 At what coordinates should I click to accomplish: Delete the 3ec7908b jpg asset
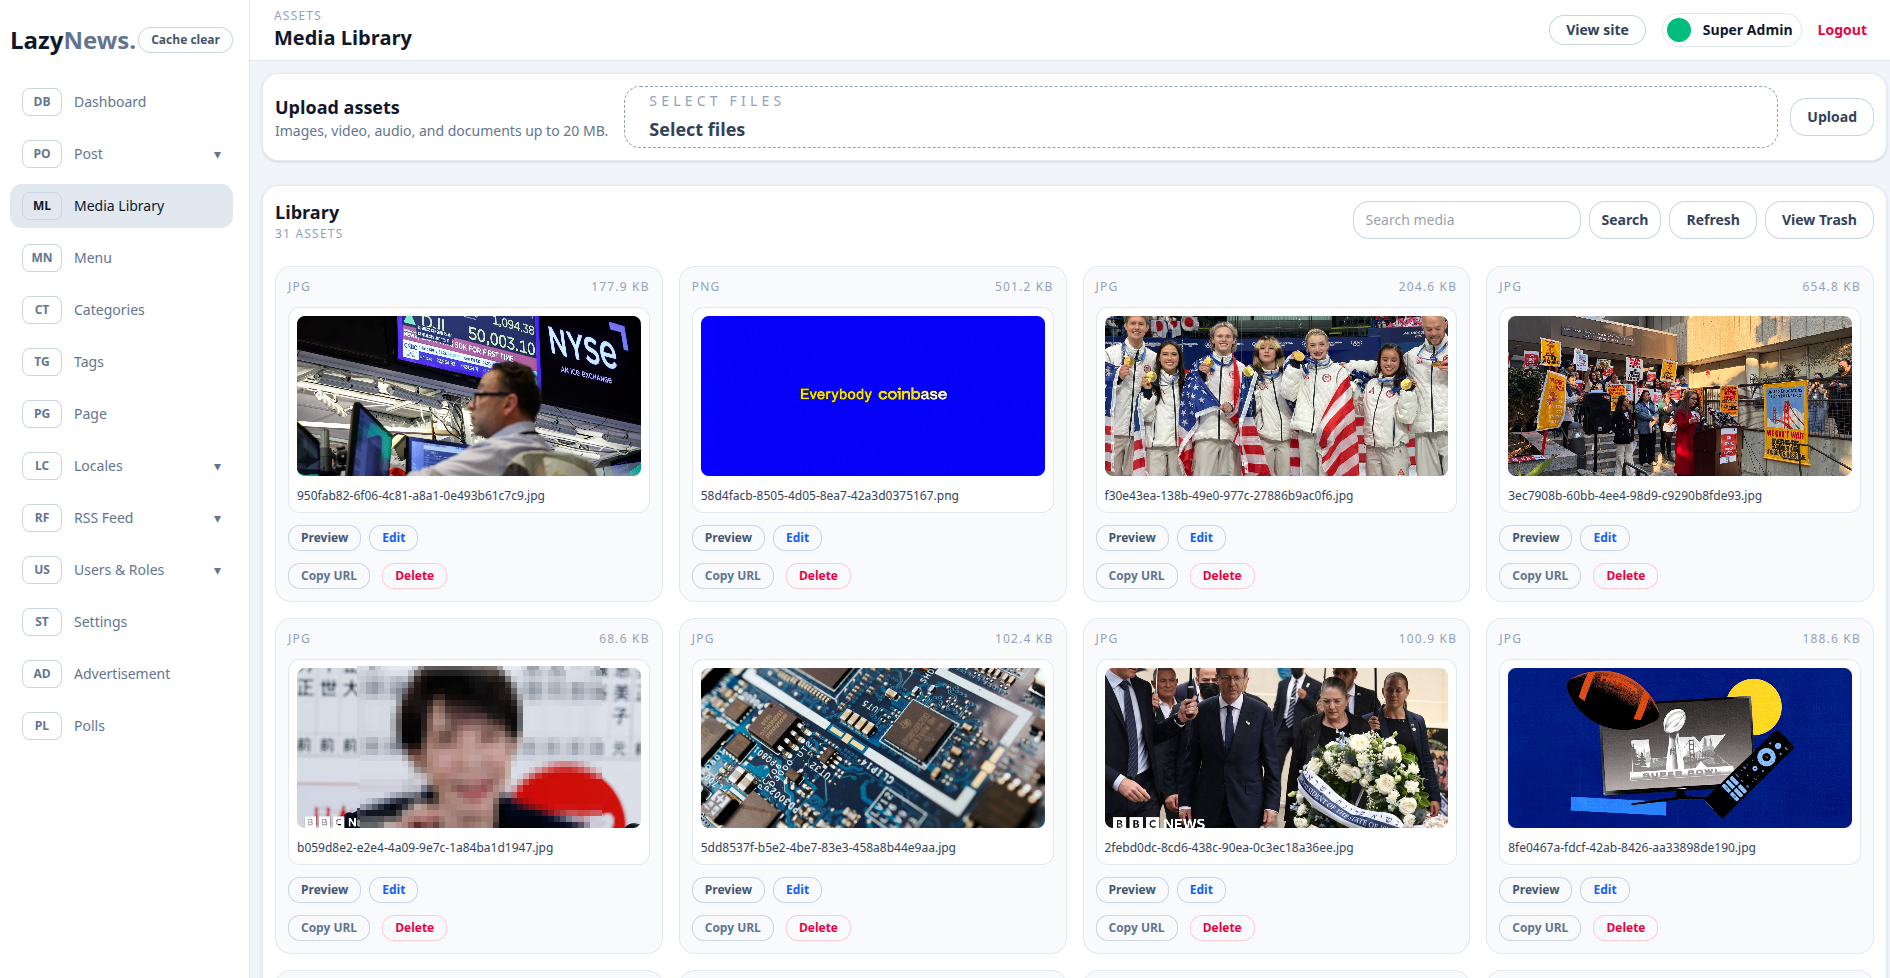coord(1625,576)
